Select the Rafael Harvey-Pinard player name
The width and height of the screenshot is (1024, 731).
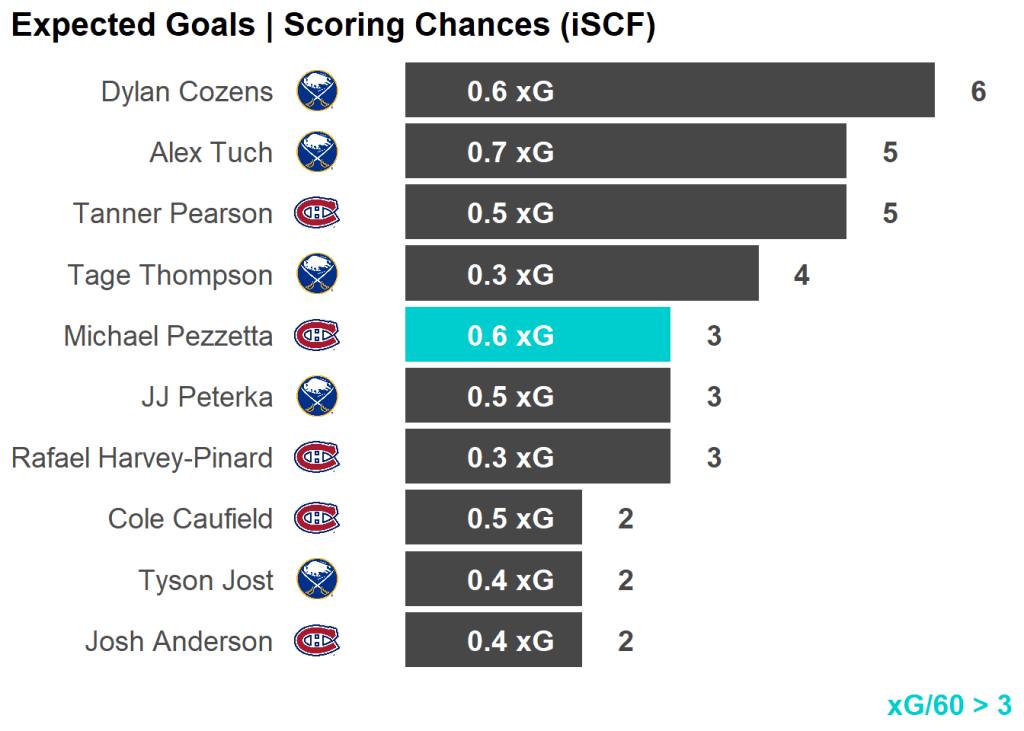[x=142, y=458]
